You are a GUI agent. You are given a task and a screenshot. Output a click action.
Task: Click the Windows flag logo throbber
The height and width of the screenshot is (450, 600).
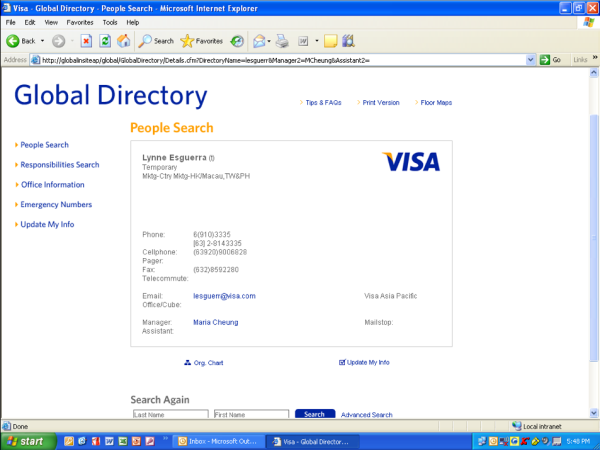589,23
